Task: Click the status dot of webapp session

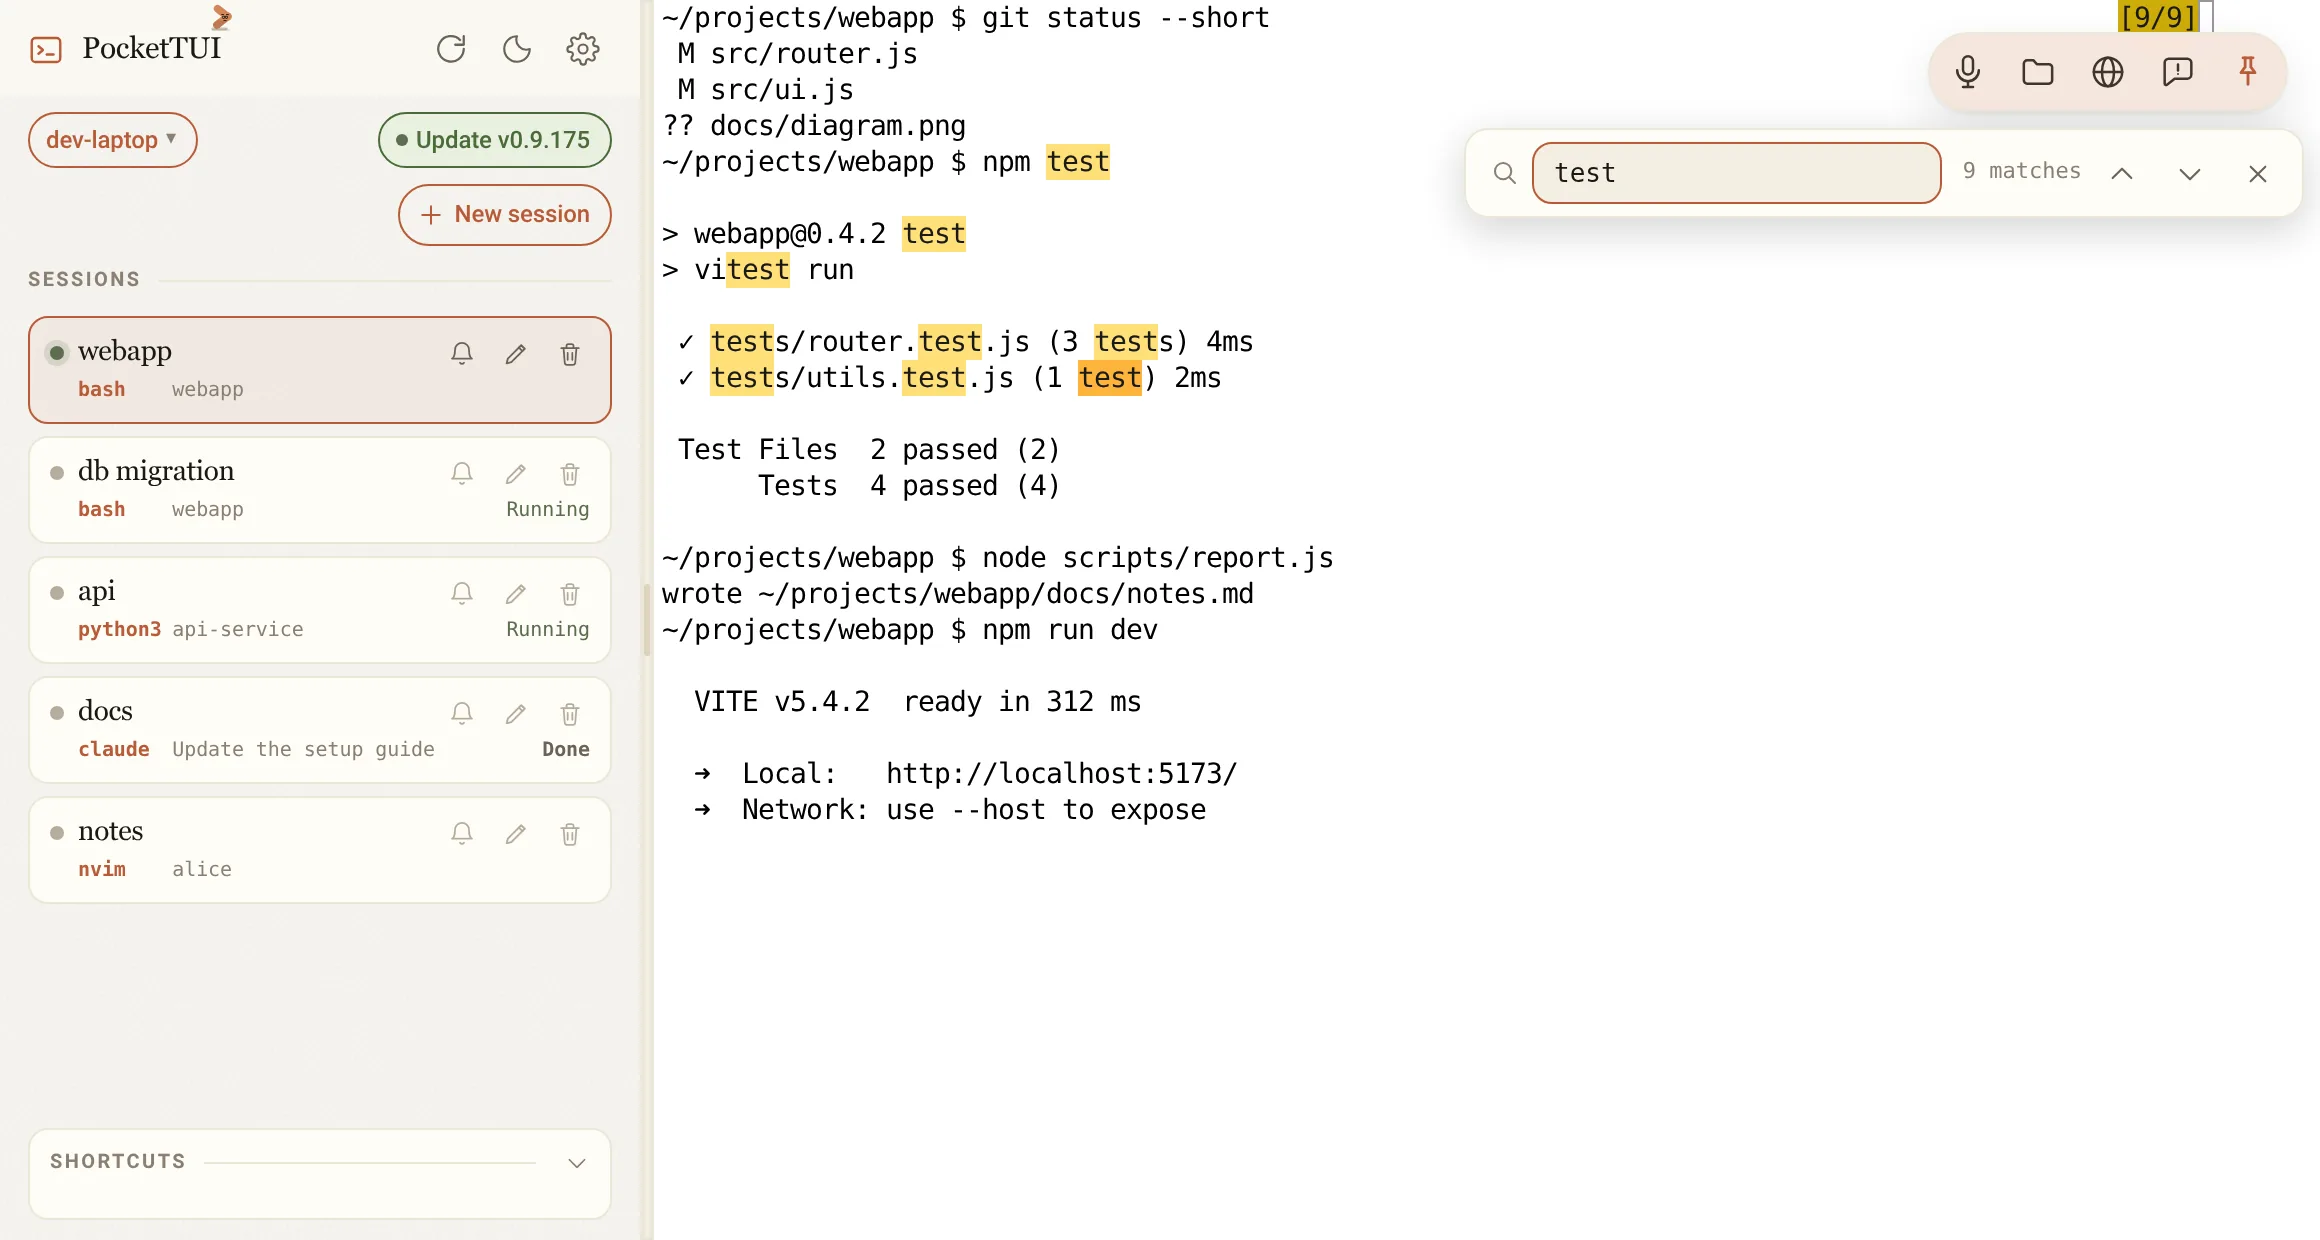Action: (57, 352)
